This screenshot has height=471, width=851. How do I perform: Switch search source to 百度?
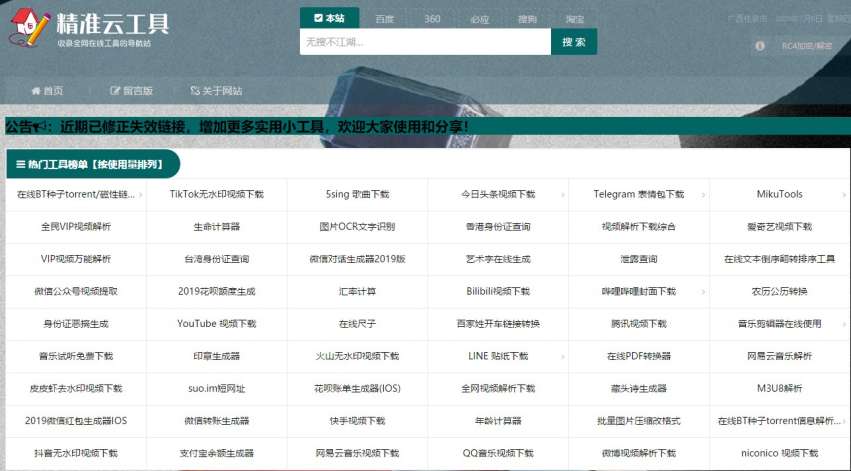coord(384,19)
